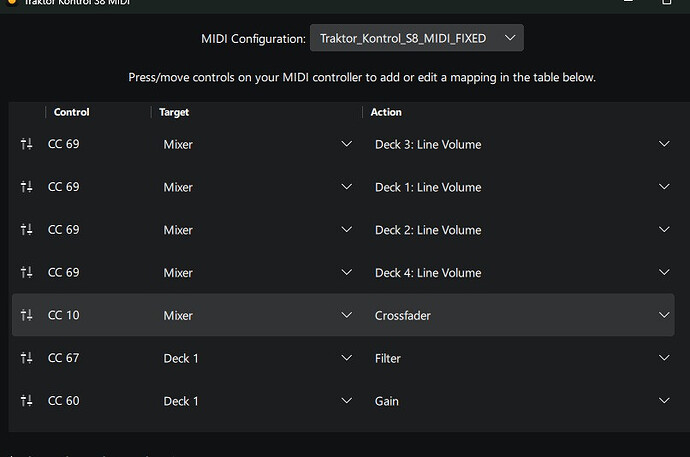690x457 pixels.
Task: Click the Control column header
Action: coord(71,112)
